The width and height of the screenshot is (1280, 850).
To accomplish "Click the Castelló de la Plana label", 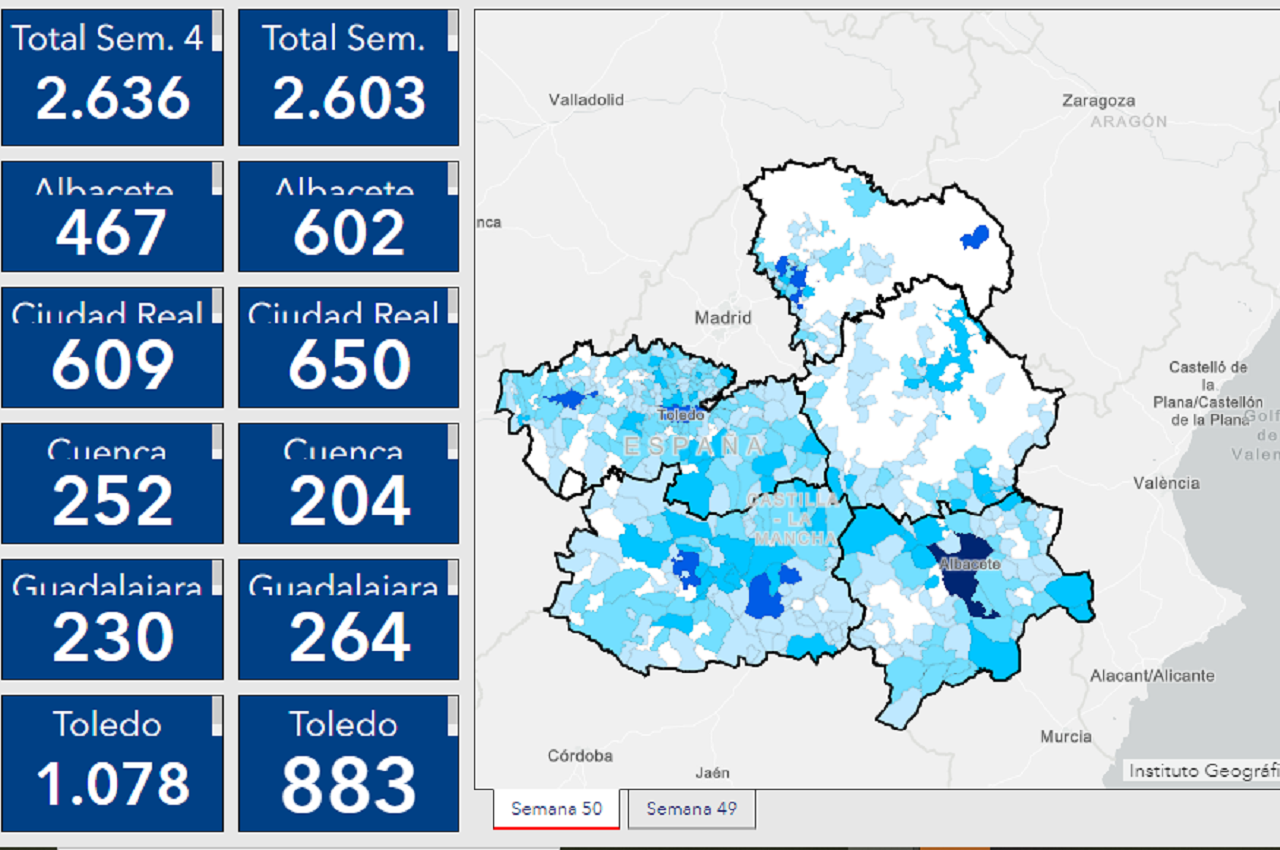I will [1208, 394].
